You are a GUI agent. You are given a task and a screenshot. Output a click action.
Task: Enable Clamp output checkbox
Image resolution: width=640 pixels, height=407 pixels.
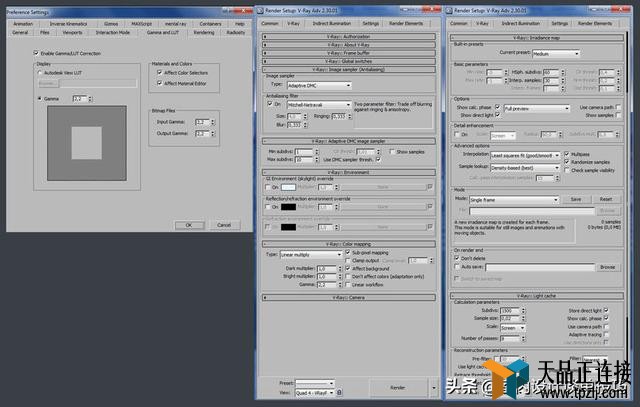348,260
